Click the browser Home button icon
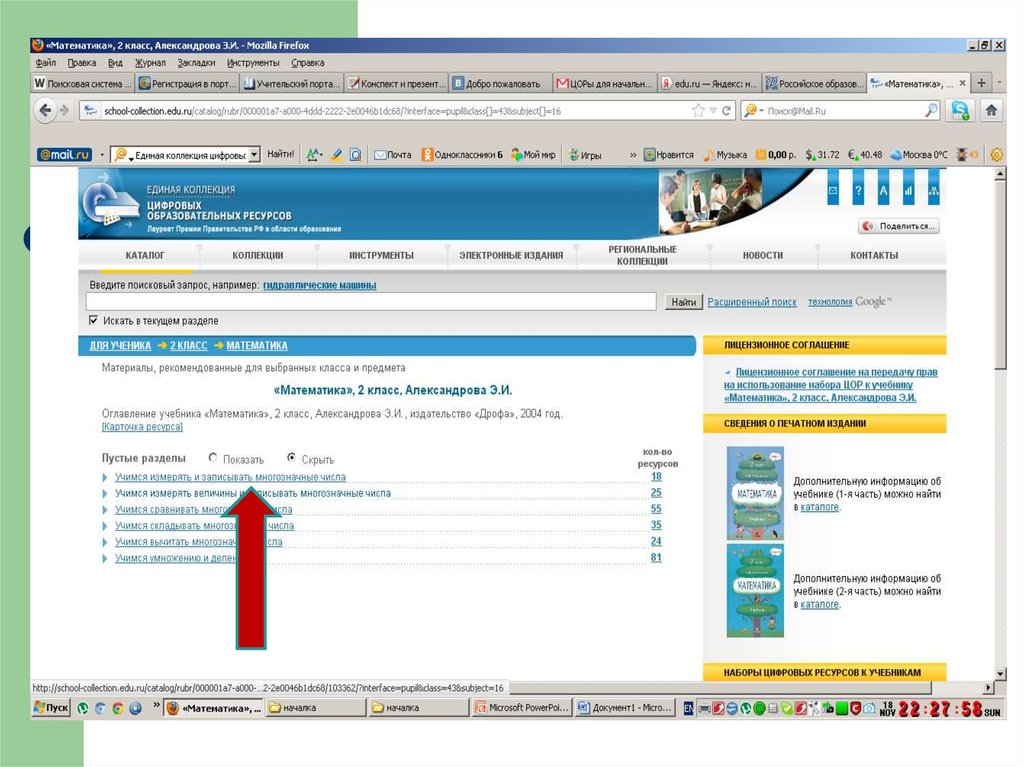The image size is (1024, 767). click(991, 111)
